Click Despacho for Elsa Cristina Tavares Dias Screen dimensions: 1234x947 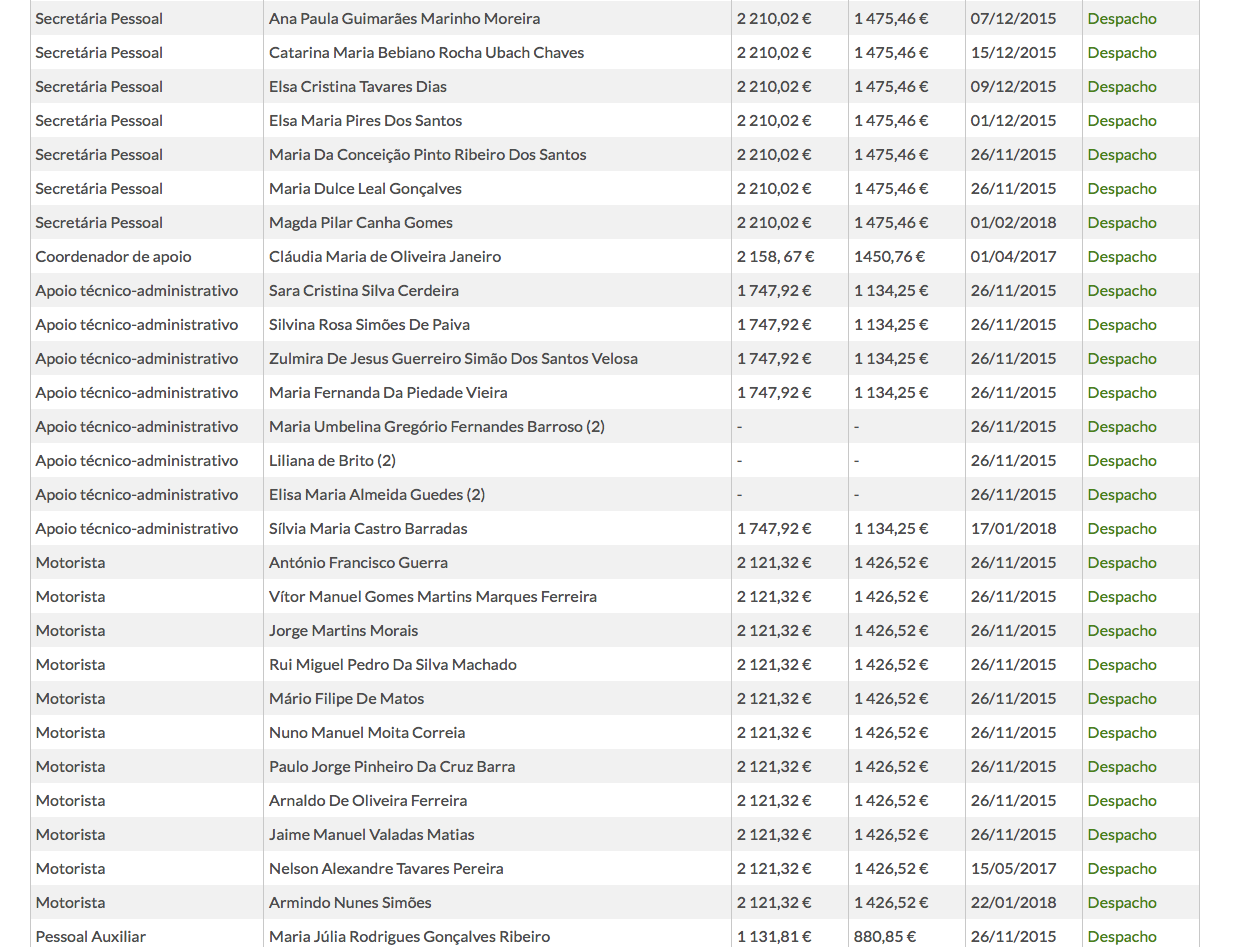(1121, 87)
